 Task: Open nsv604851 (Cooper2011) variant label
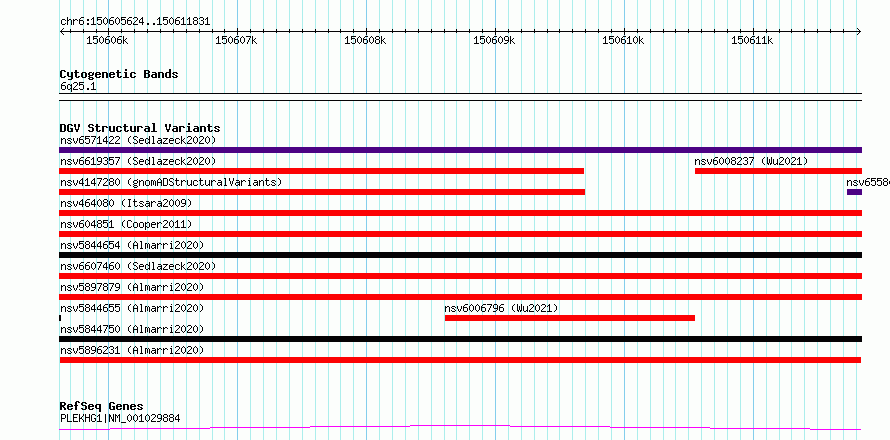tap(126, 224)
